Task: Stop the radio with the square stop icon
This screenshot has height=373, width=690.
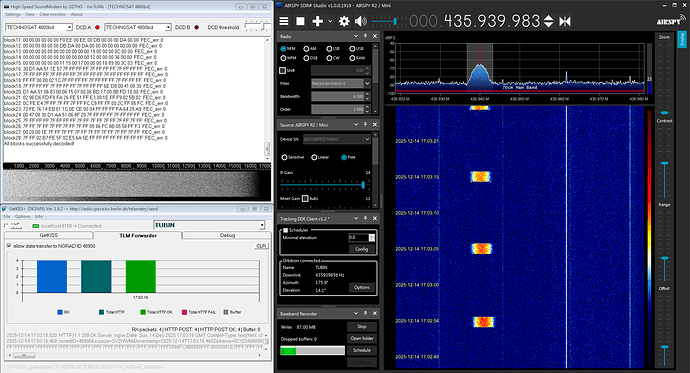Action: click(x=301, y=21)
